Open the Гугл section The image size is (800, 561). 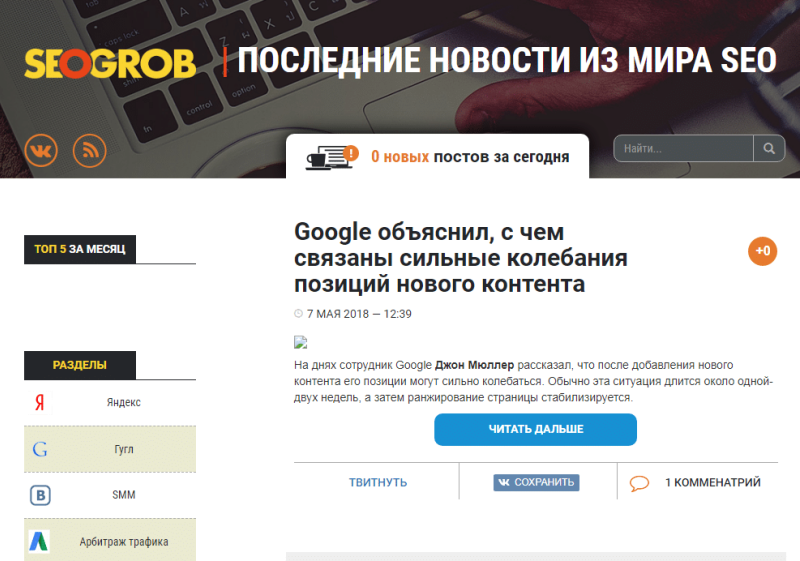110,449
